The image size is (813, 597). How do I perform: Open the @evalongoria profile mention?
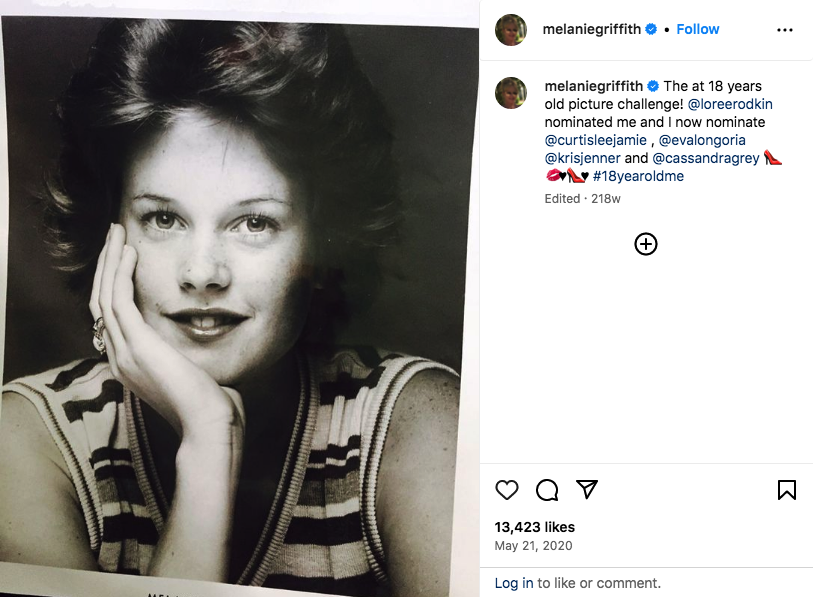701,140
